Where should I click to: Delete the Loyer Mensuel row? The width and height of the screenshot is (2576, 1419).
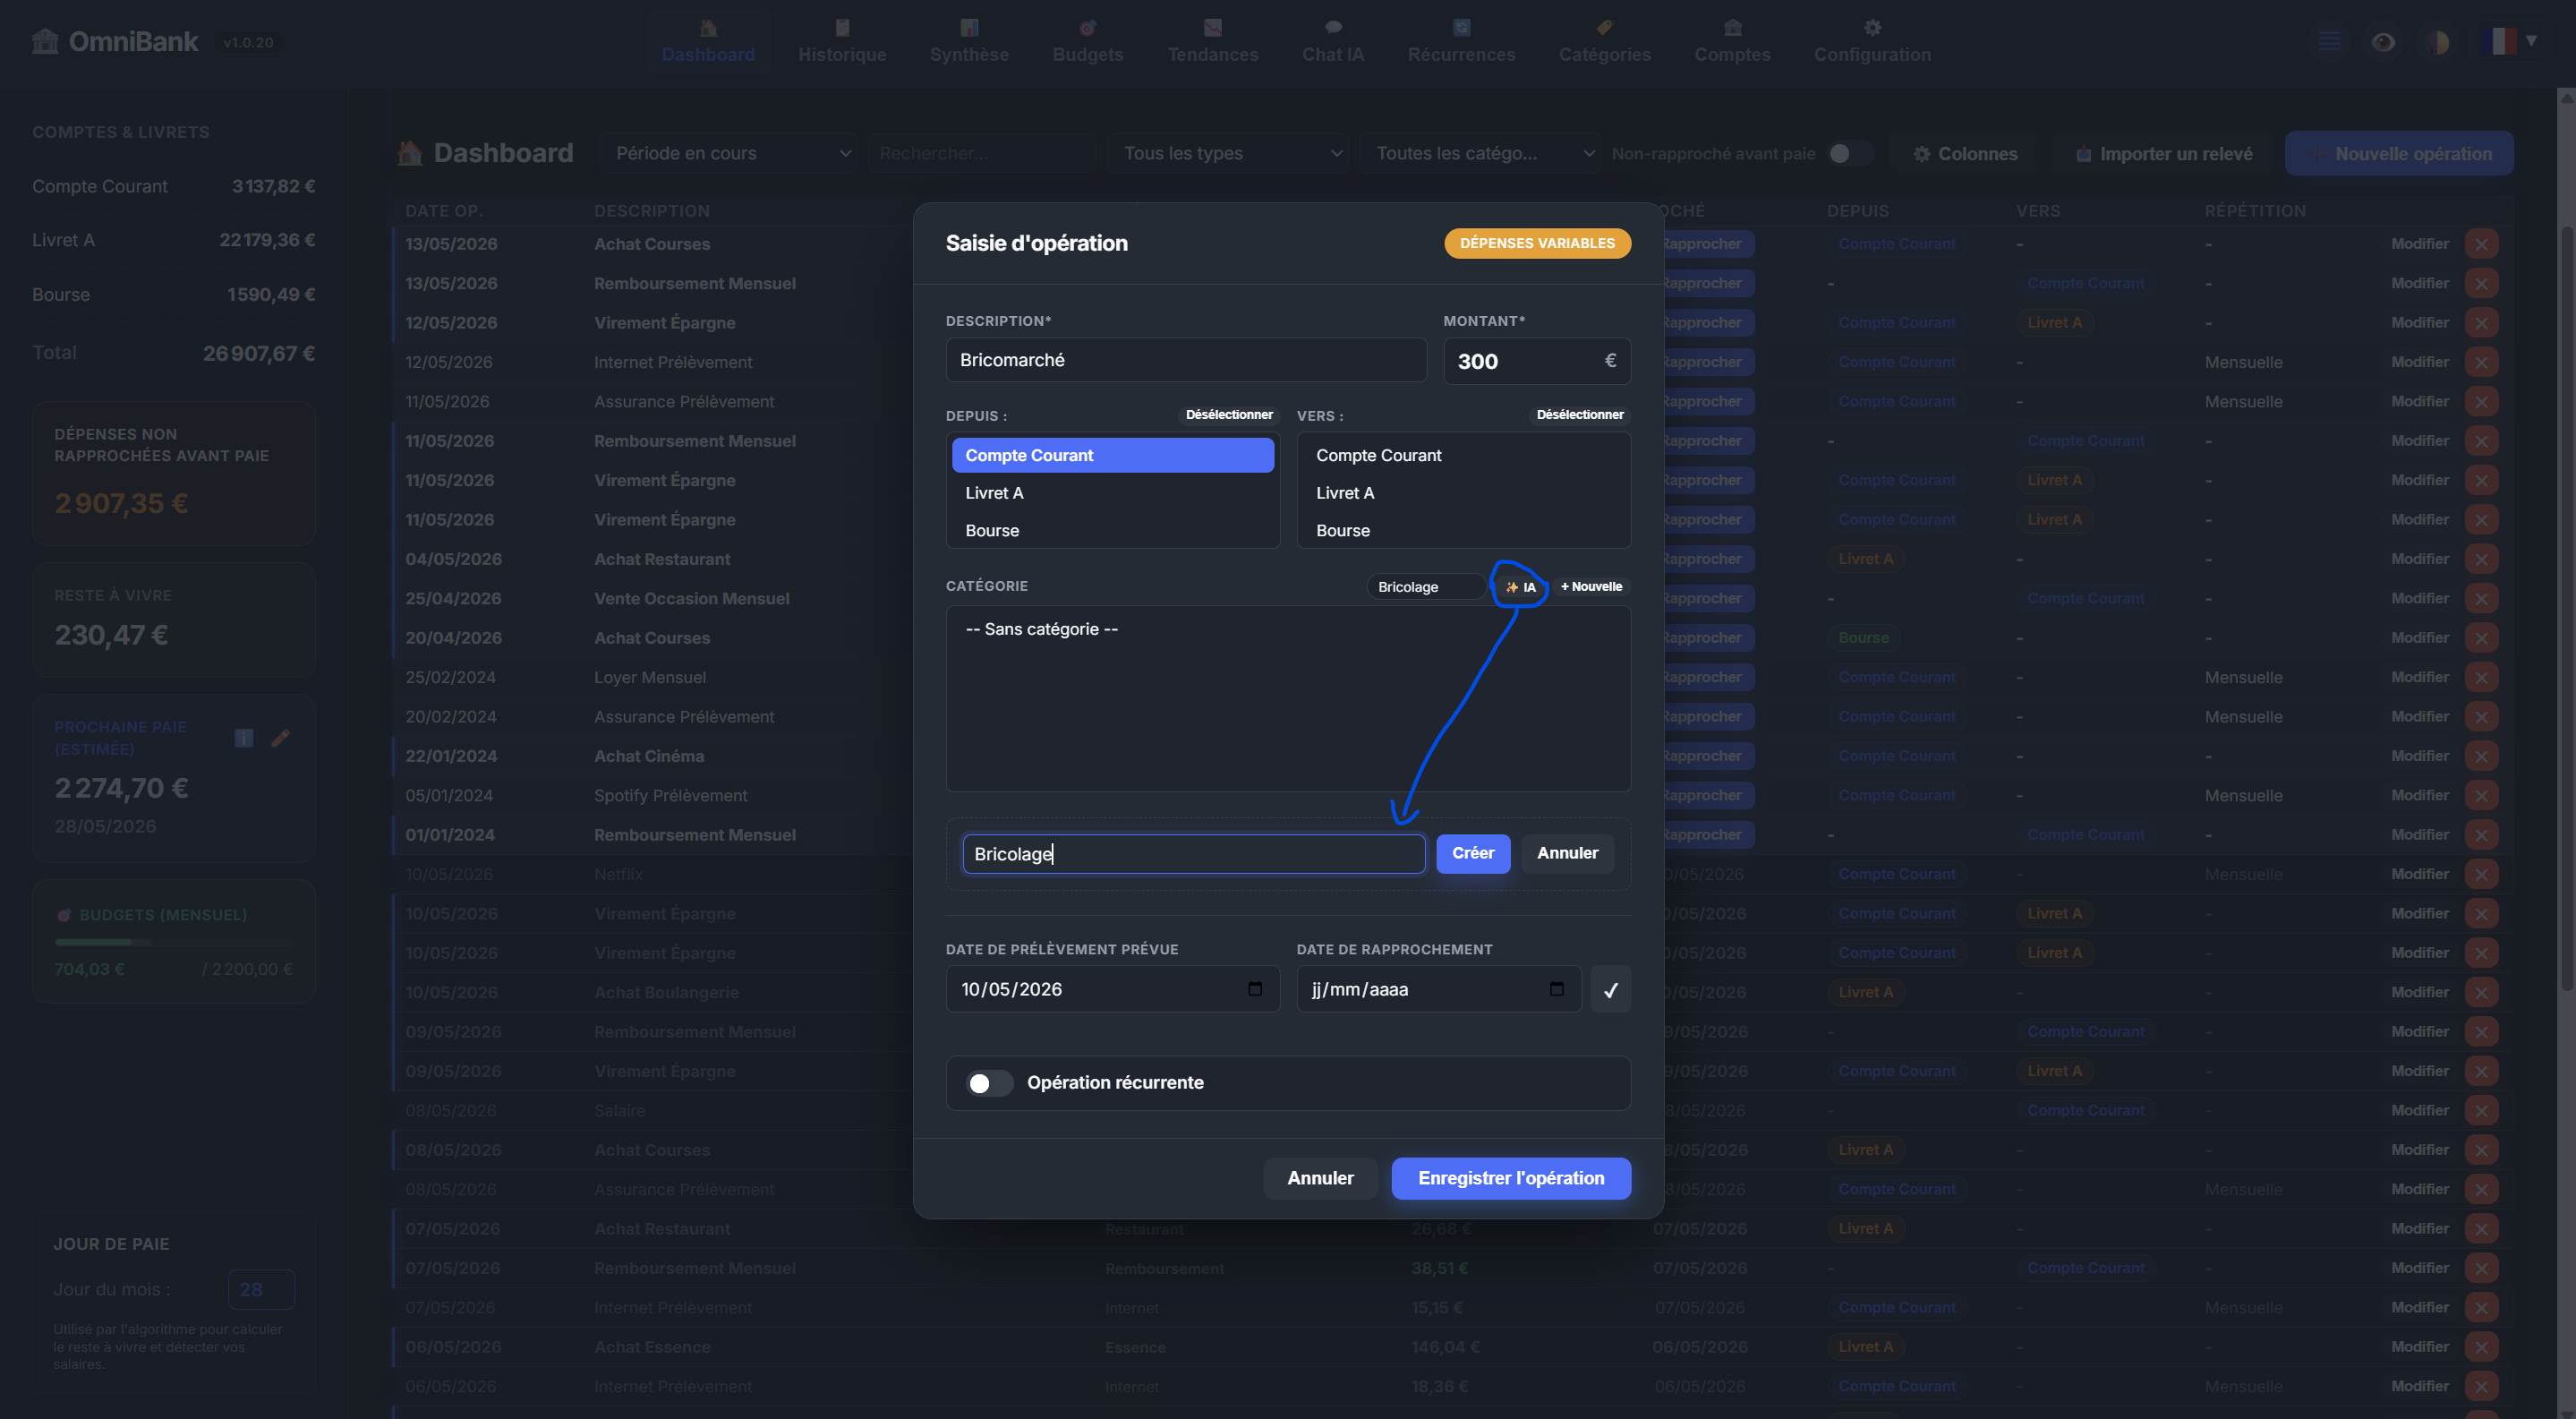click(2481, 677)
